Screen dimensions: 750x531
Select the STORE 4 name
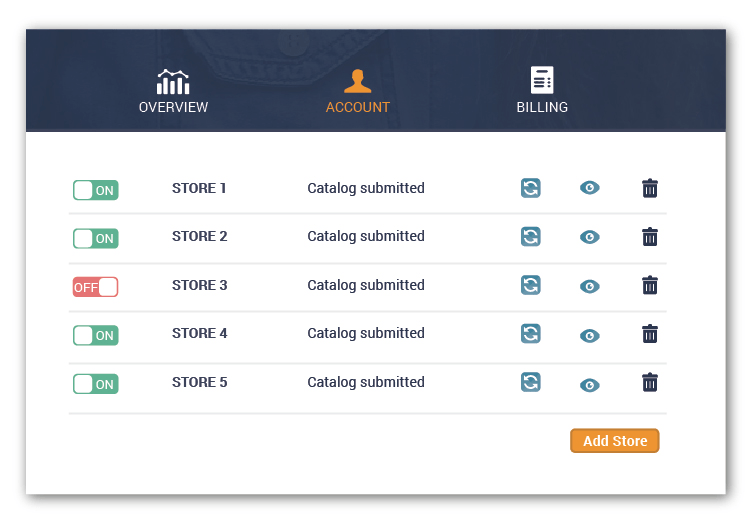point(199,333)
